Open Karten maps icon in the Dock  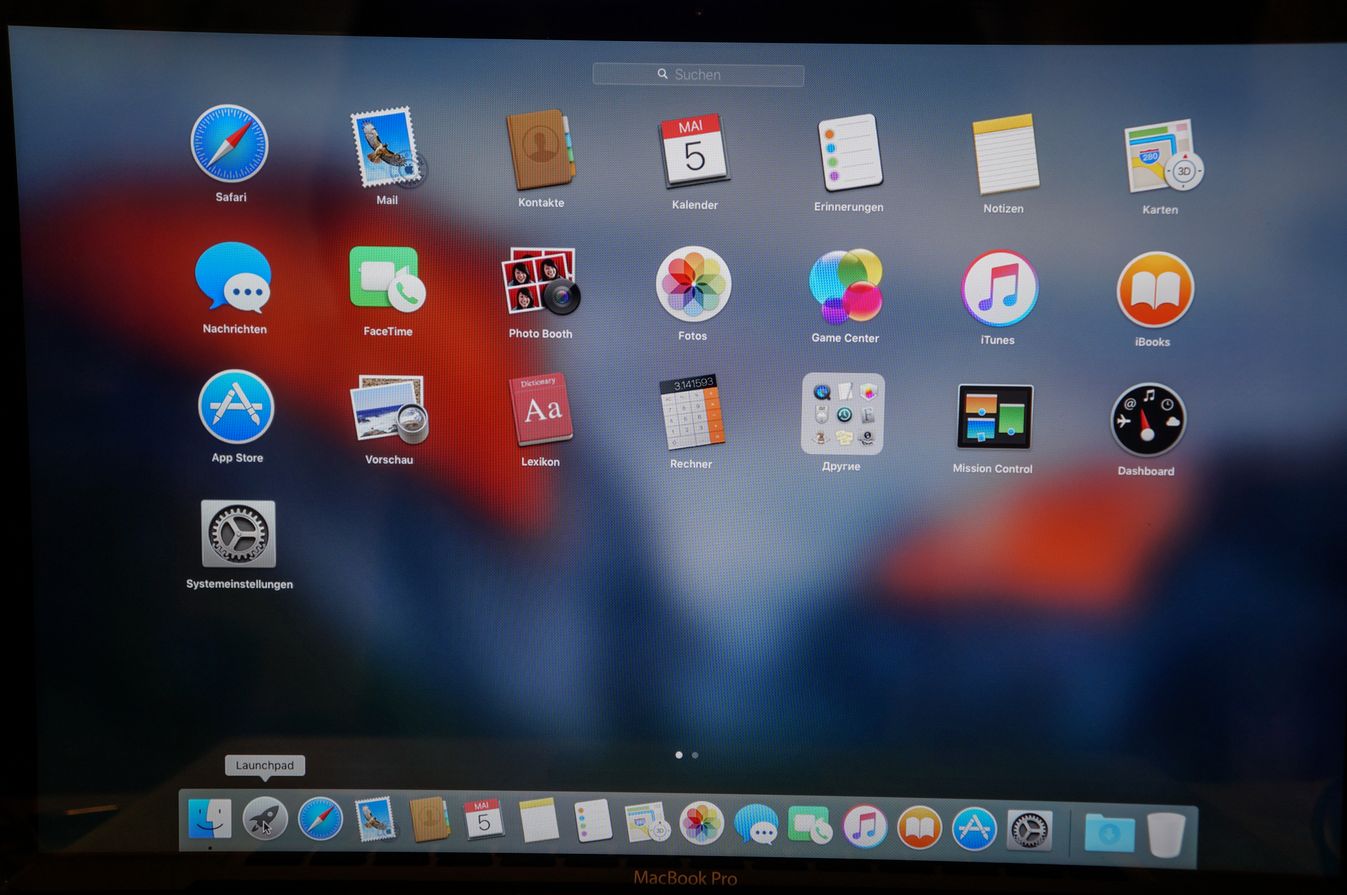click(x=648, y=822)
